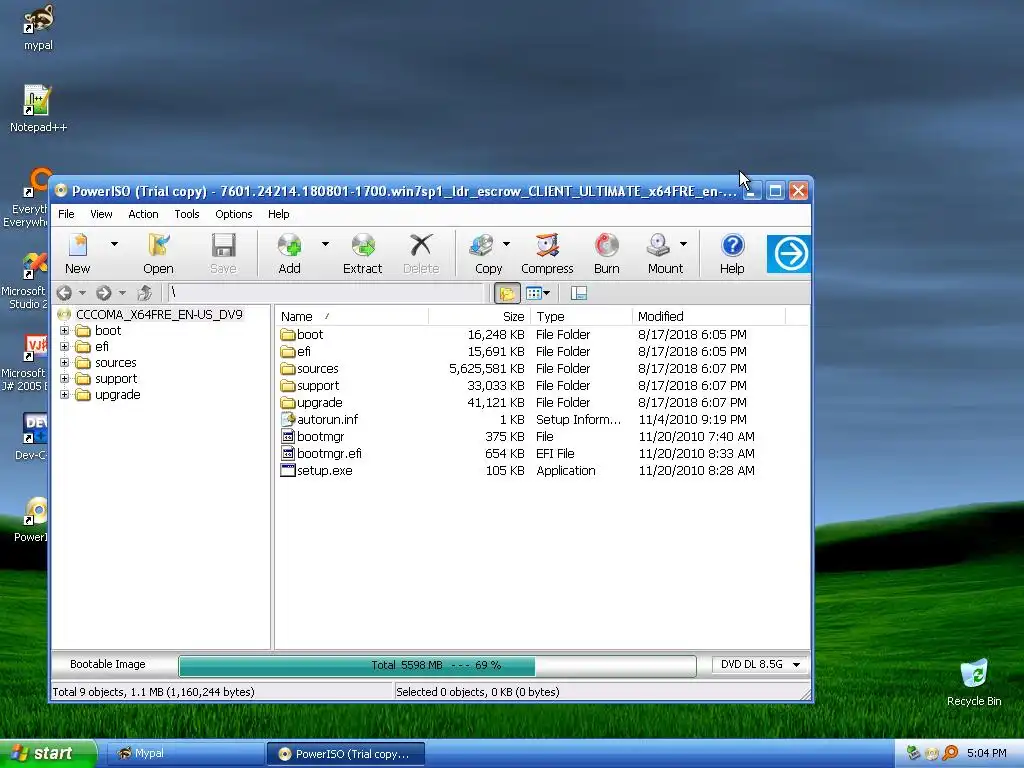
Task: Open the Recycle Bin desktop icon
Action: pyautogui.click(x=974, y=682)
